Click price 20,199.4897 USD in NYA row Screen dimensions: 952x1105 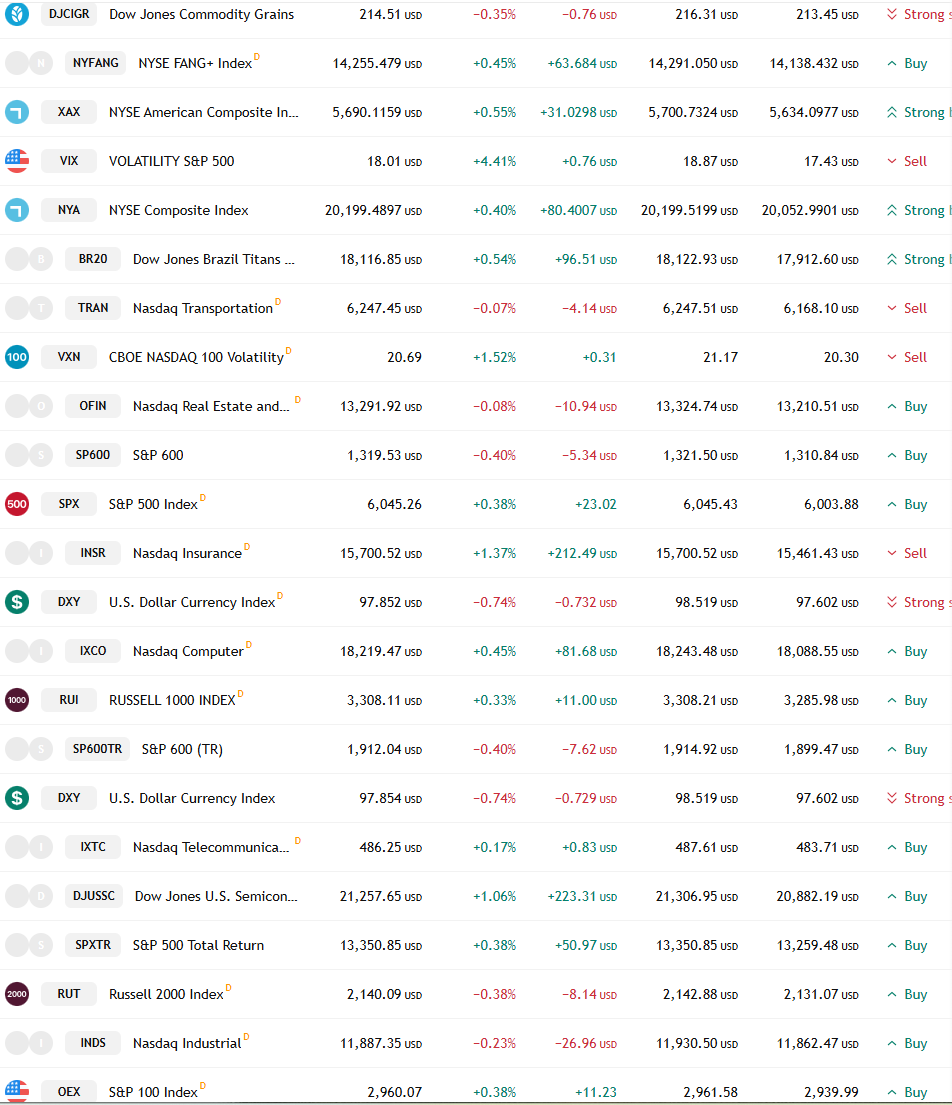373,210
